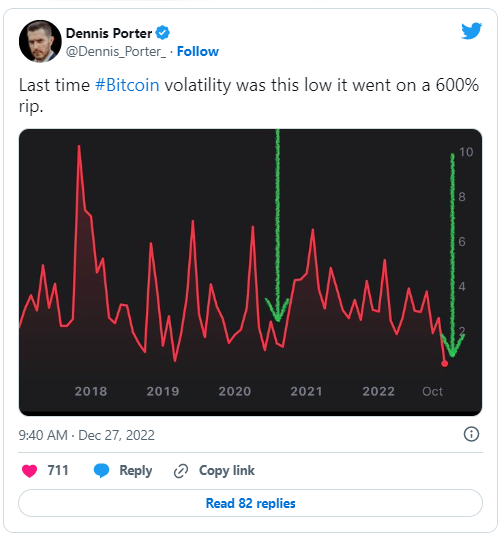
Task: Follow Dennis Porter
Action: [x=198, y=51]
